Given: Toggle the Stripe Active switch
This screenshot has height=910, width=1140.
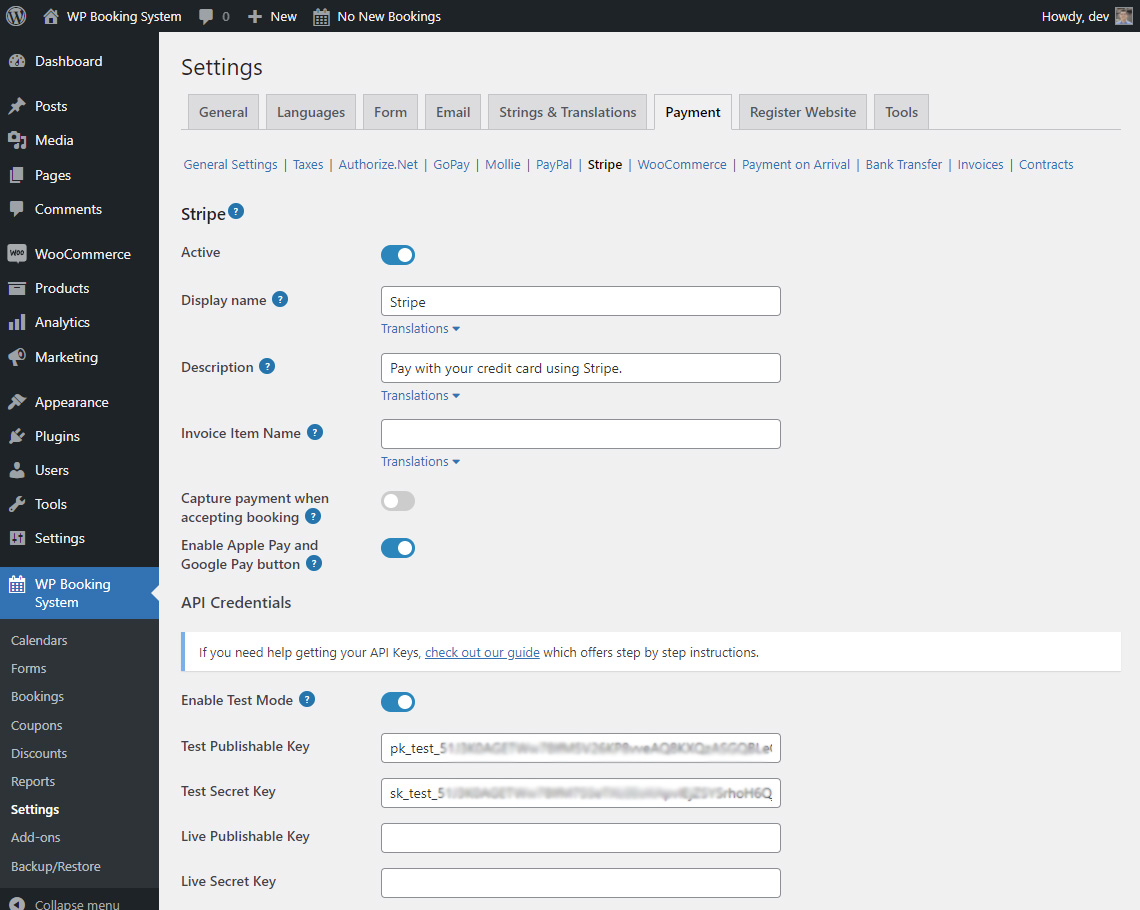Looking at the screenshot, I should click(x=398, y=255).
